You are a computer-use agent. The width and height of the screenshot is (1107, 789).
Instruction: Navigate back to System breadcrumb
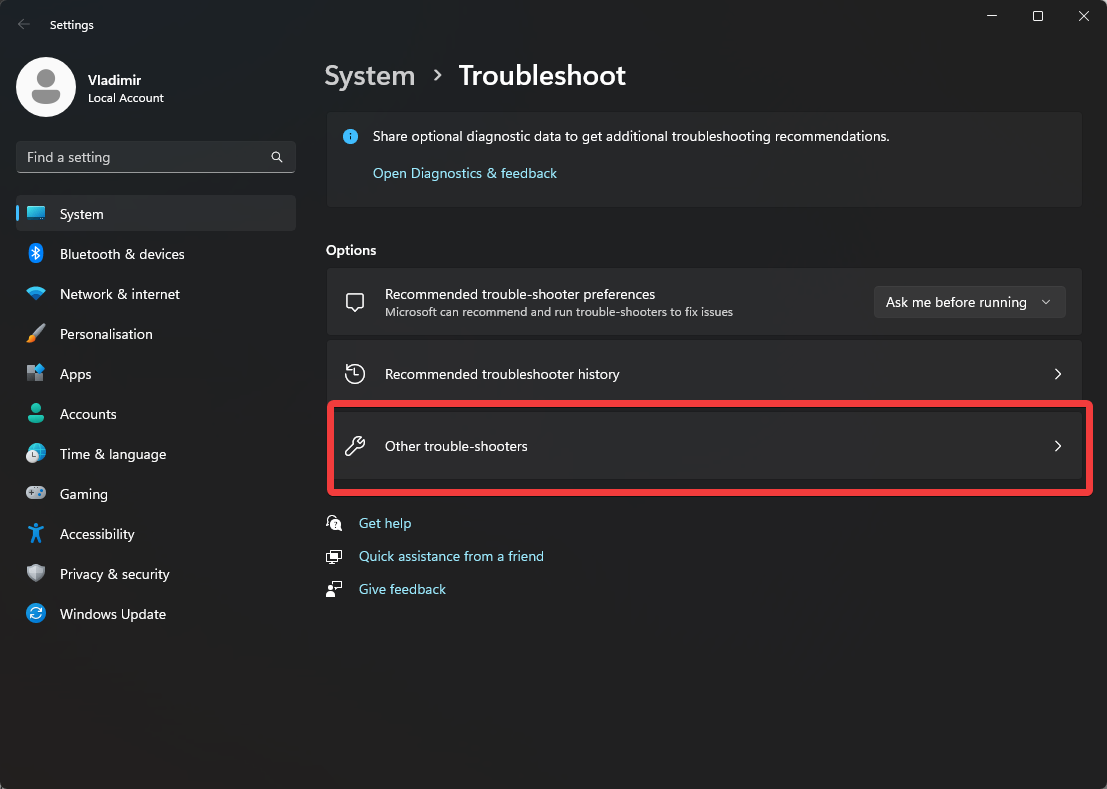coord(369,76)
